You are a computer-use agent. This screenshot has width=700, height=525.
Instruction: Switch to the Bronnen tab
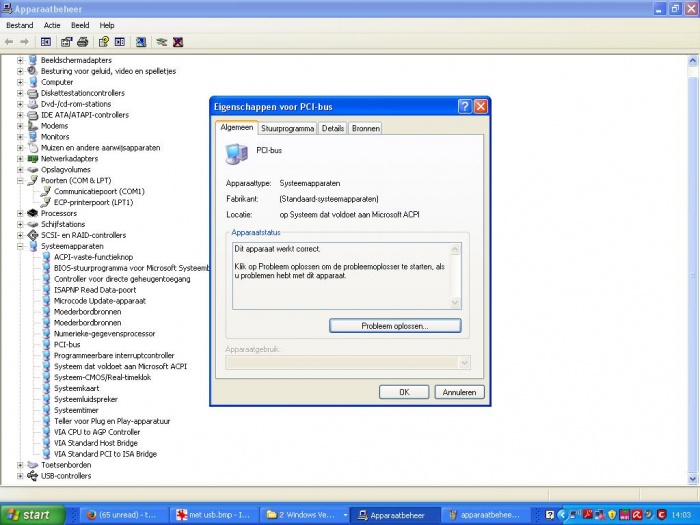click(366, 129)
